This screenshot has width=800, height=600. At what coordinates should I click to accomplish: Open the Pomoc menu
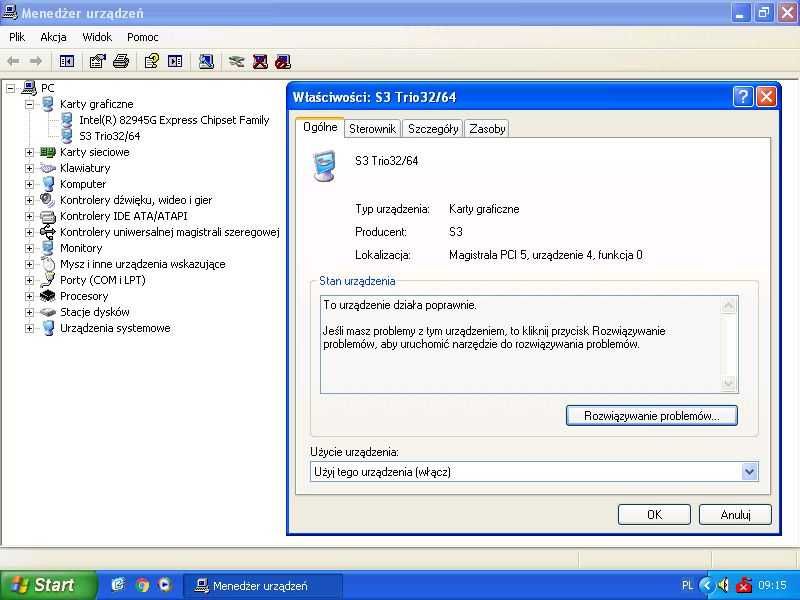pyautogui.click(x=142, y=37)
